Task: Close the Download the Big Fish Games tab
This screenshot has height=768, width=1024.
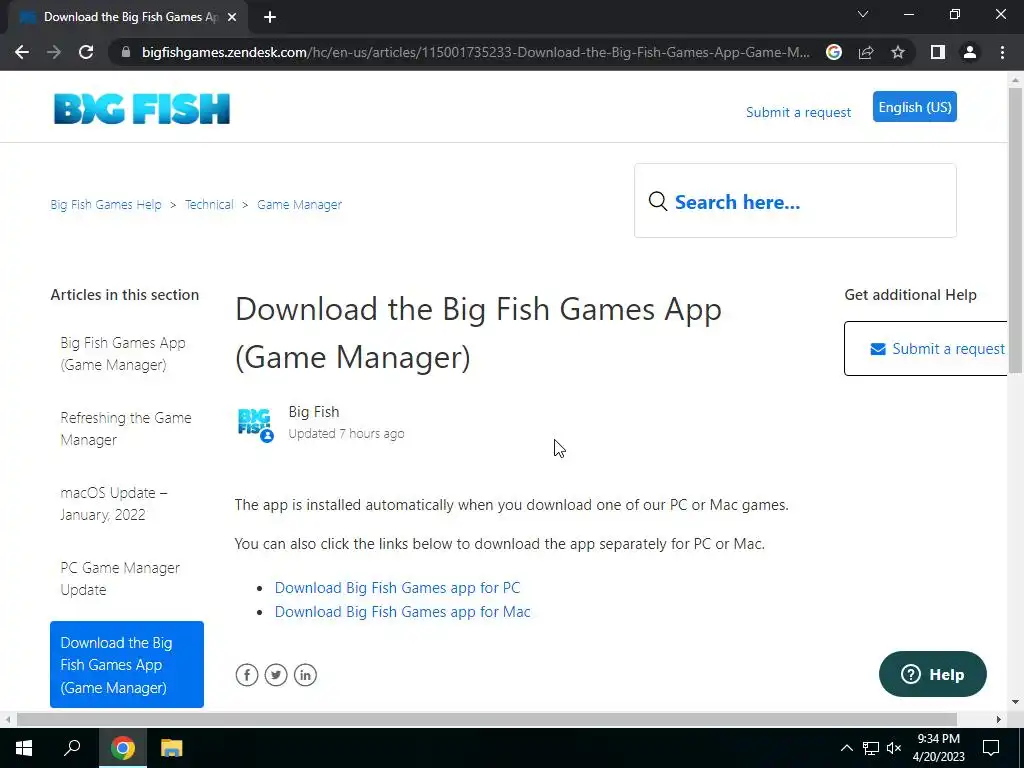Action: point(232,17)
